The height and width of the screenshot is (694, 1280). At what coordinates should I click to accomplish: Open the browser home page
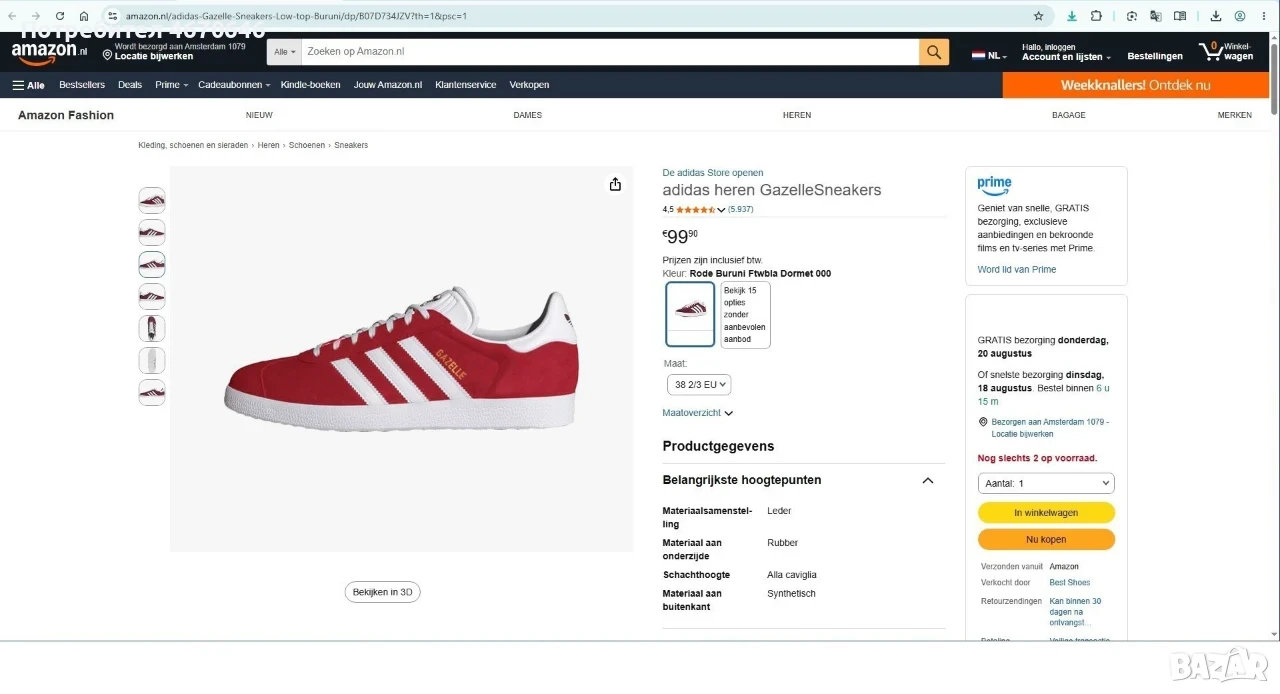pos(84,16)
